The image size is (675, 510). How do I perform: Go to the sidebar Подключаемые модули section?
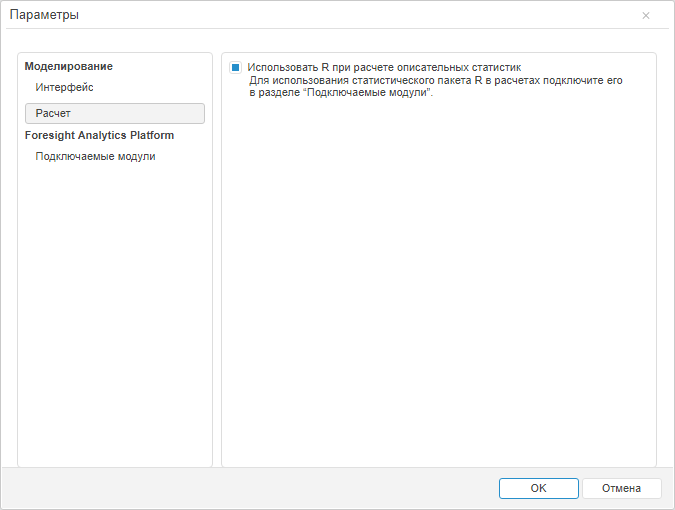95,156
